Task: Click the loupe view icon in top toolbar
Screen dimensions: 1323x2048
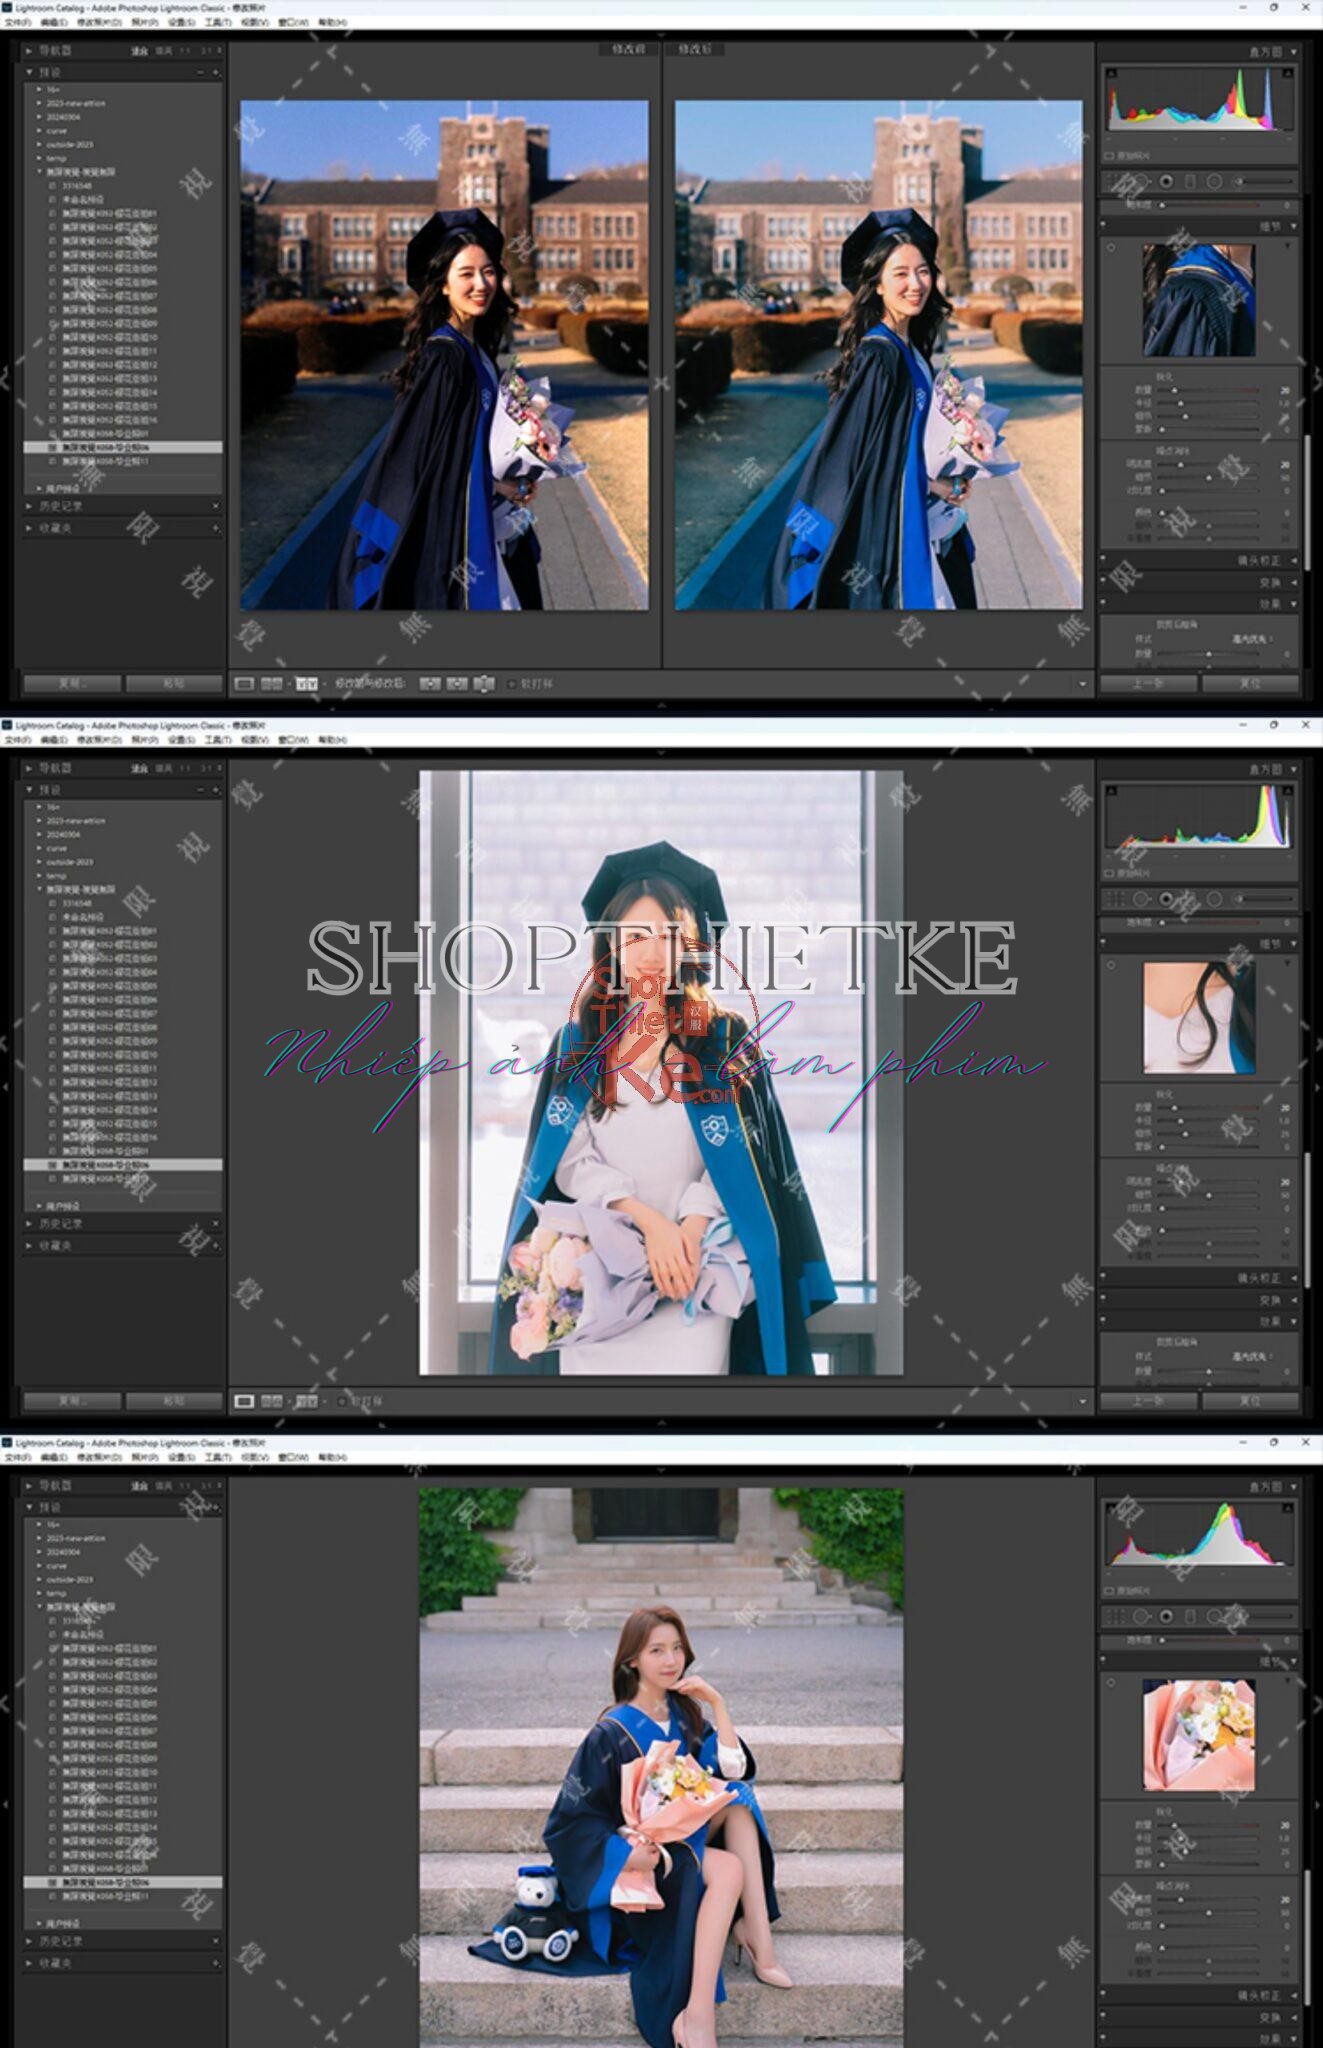Action: [x=244, y=684]
